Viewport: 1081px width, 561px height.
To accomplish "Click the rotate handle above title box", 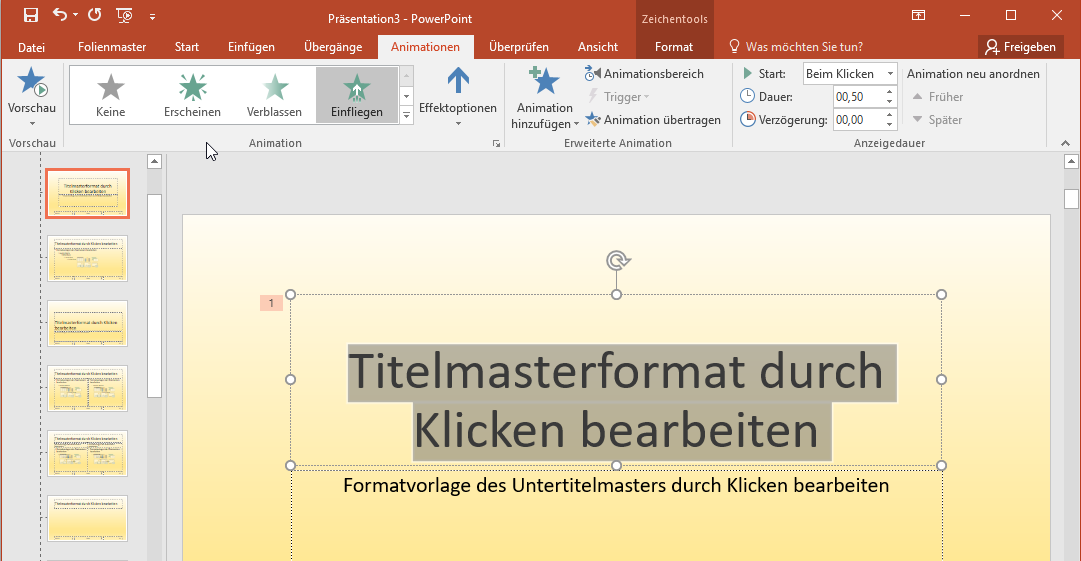I will coord(617,261).
